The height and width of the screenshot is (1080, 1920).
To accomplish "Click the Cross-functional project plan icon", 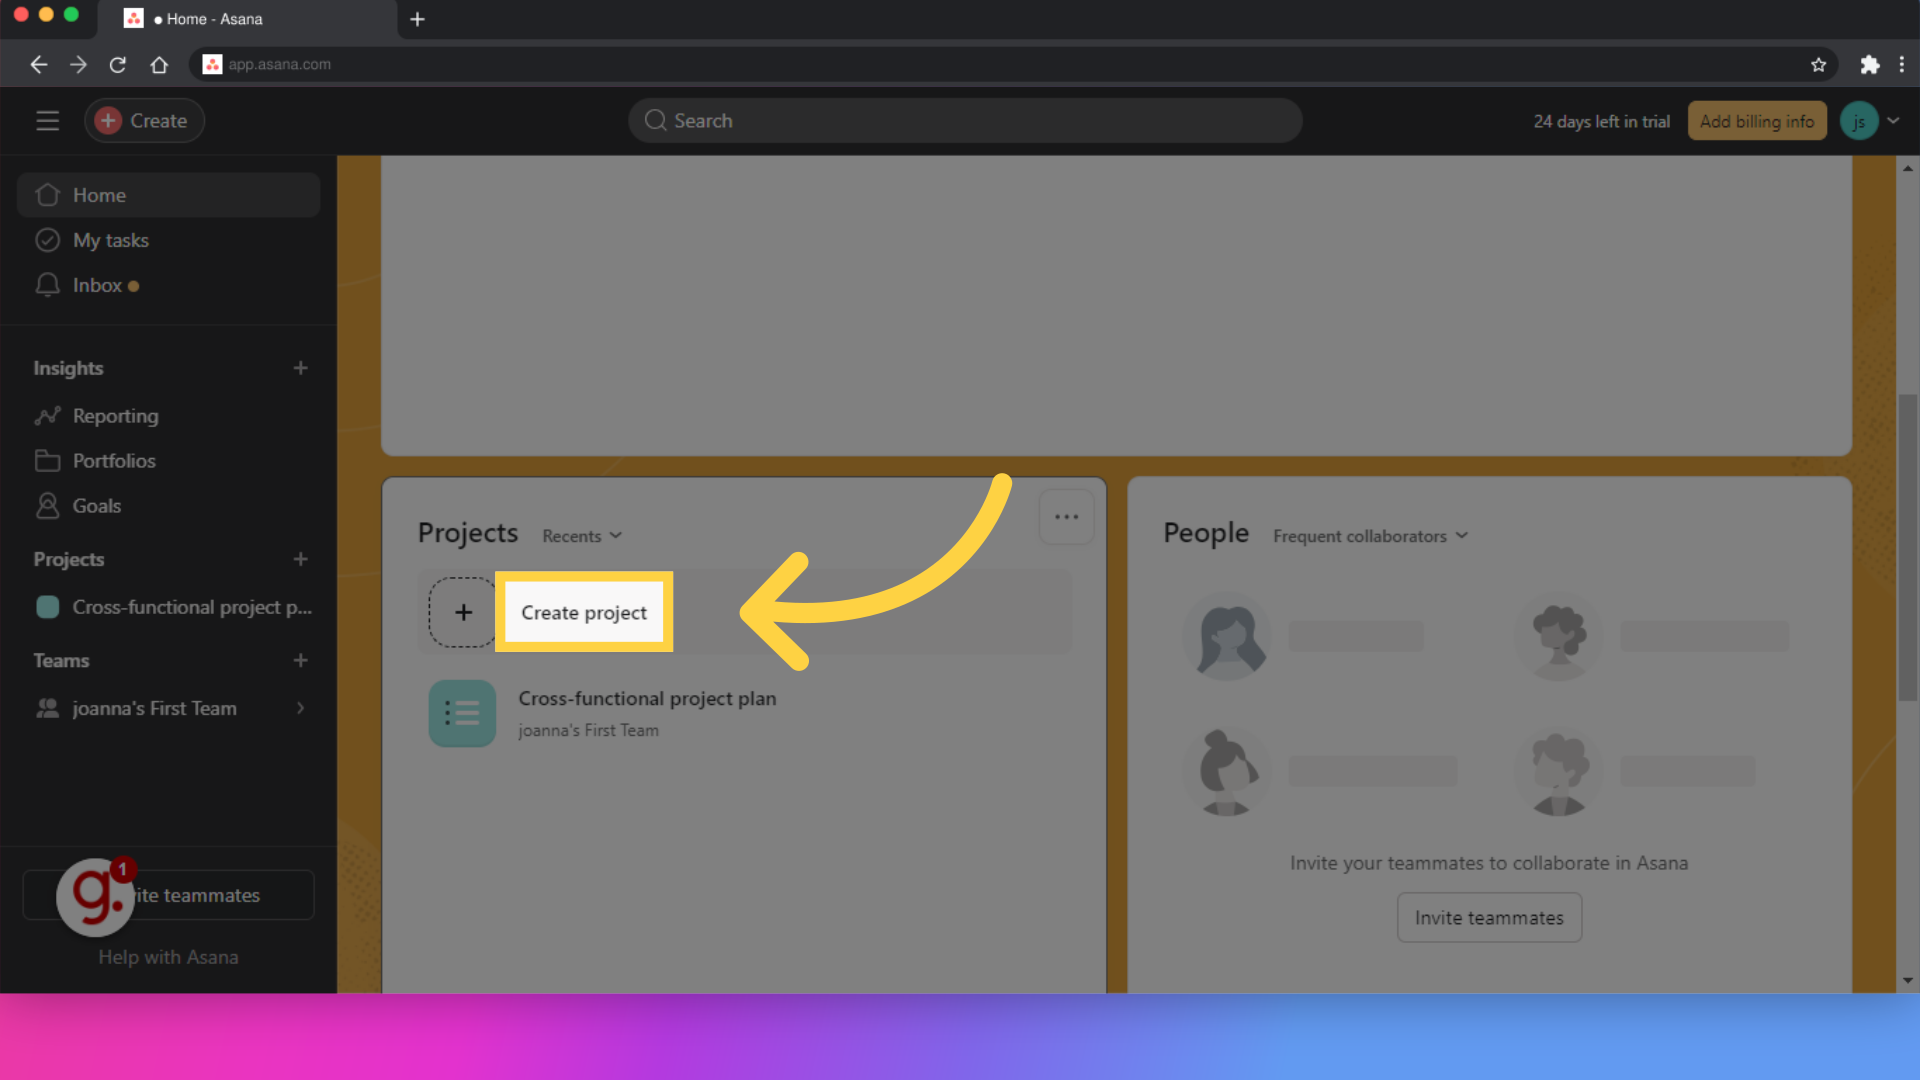I will point(462,712).
